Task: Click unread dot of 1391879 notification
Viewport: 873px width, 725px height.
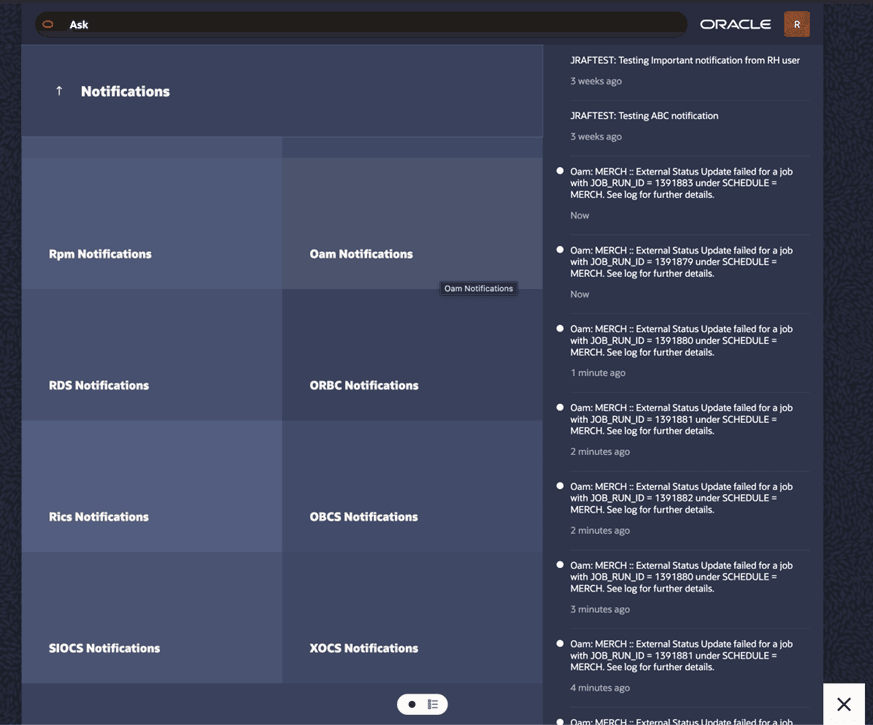Action: 560,250
